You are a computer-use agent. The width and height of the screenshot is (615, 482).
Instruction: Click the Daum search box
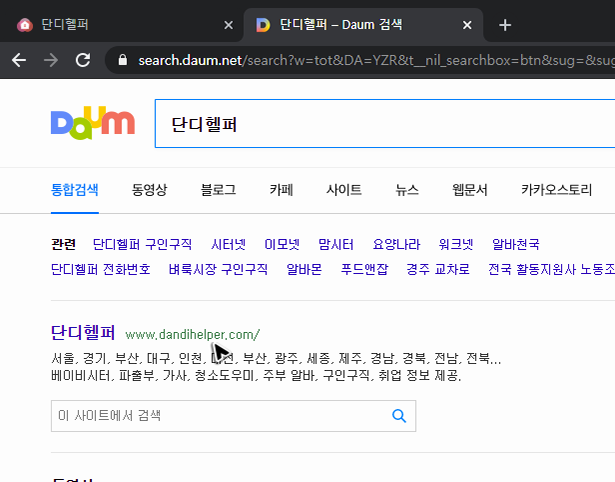pyautogui.click(x=385, y=124)
